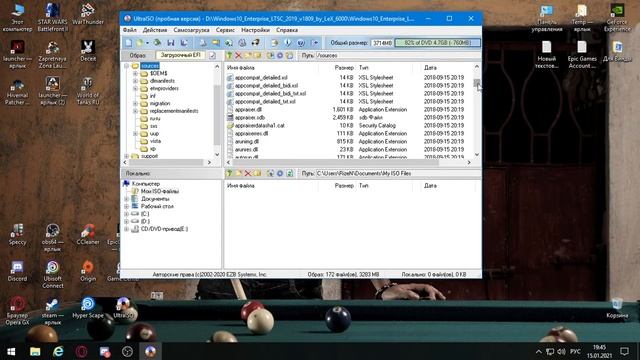
Task: Click the red X icon in the local pane toolbar
Action: point(247,173)
